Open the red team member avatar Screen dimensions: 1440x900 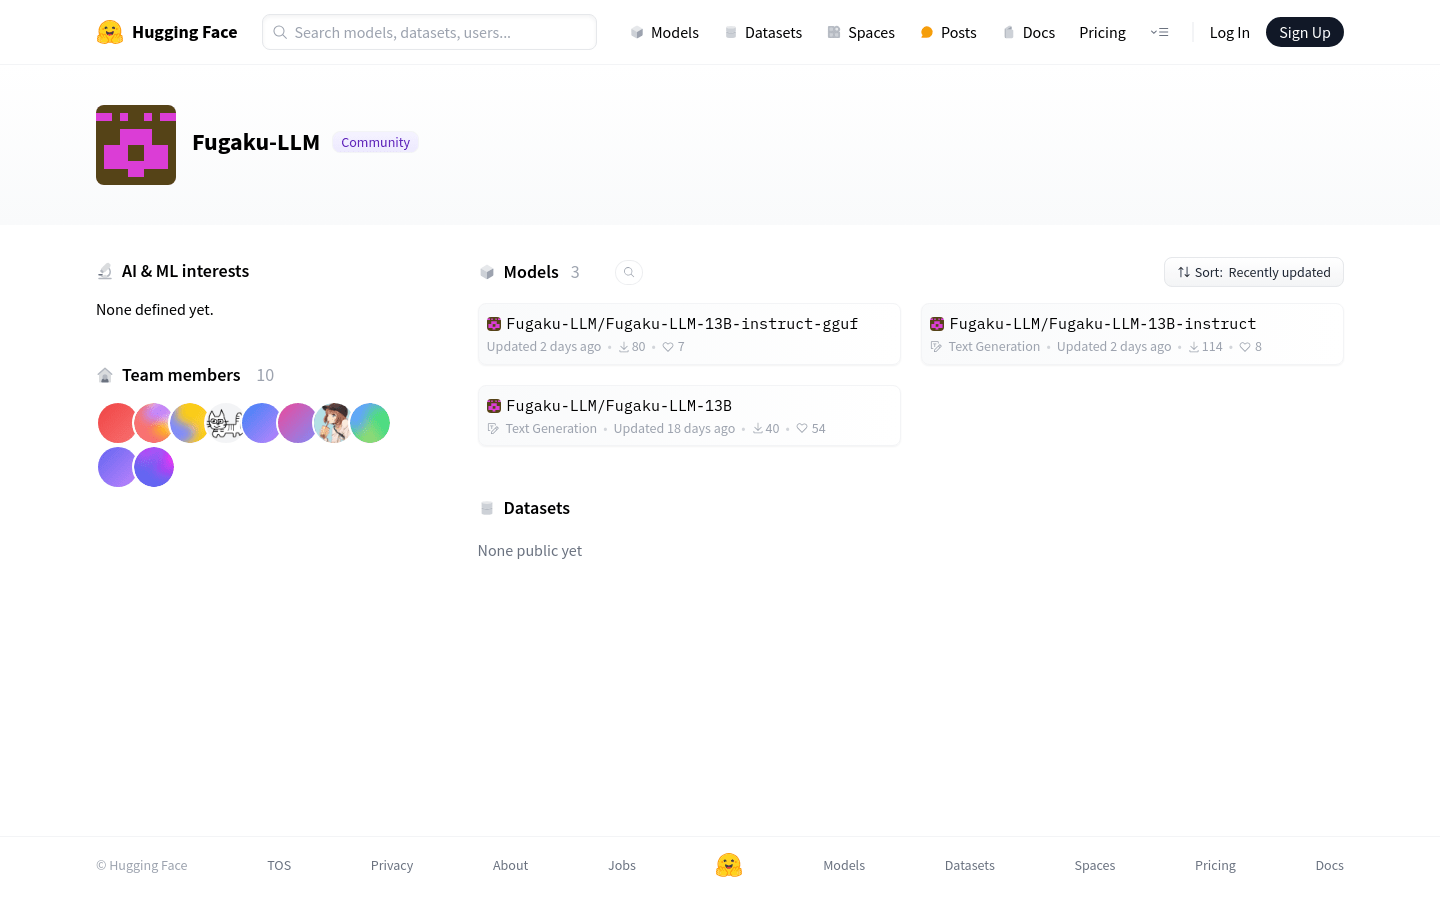pyautogui.click(x=117, y=423)
